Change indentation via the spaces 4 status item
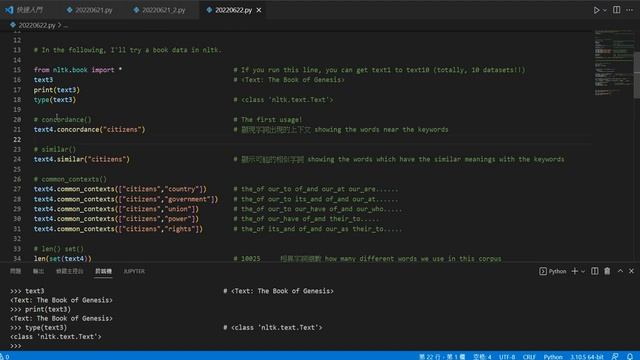 coord(482,356)
